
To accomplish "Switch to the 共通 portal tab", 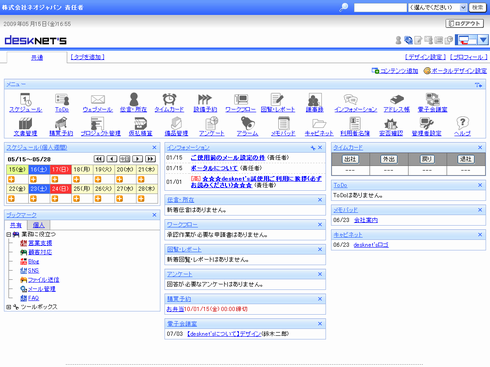I will click(37, 58).
